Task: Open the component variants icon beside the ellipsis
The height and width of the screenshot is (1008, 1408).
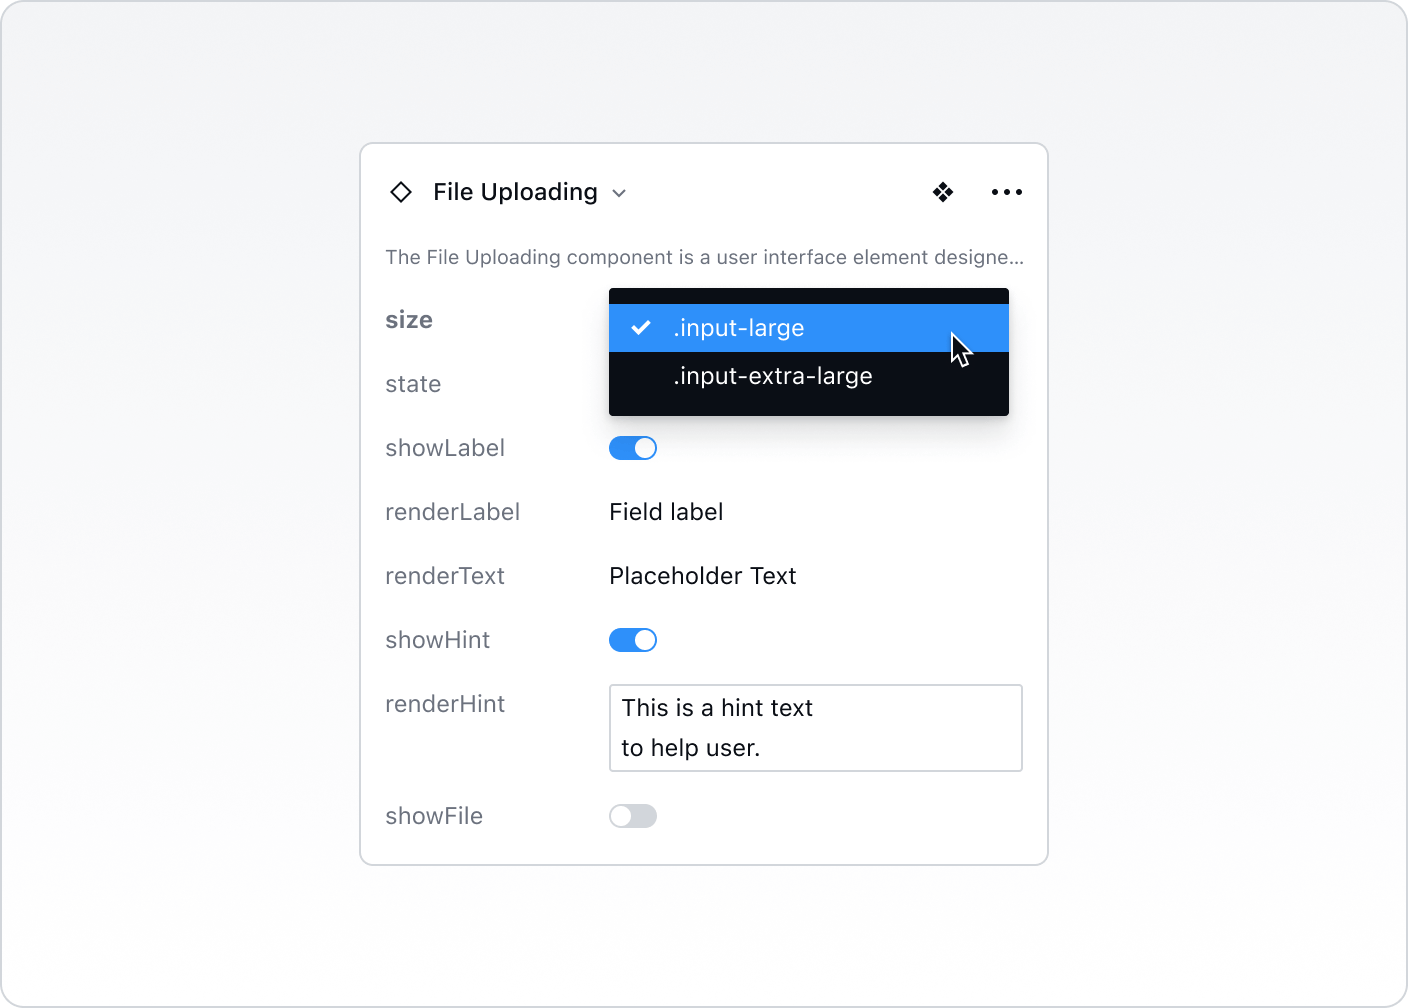Action: pyautogui.click(x=943, y=192)
